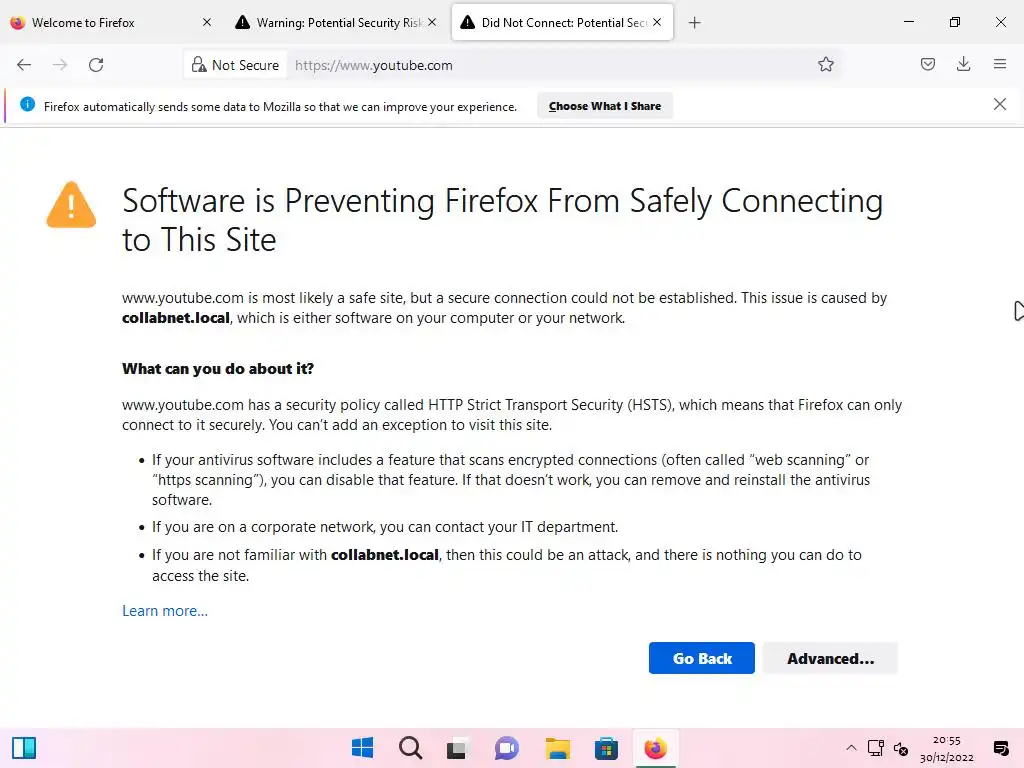This screenshot has width=1024, height=768.
Task: Open the Downloads toolbar icon
Action: click(x=963, y=65)
